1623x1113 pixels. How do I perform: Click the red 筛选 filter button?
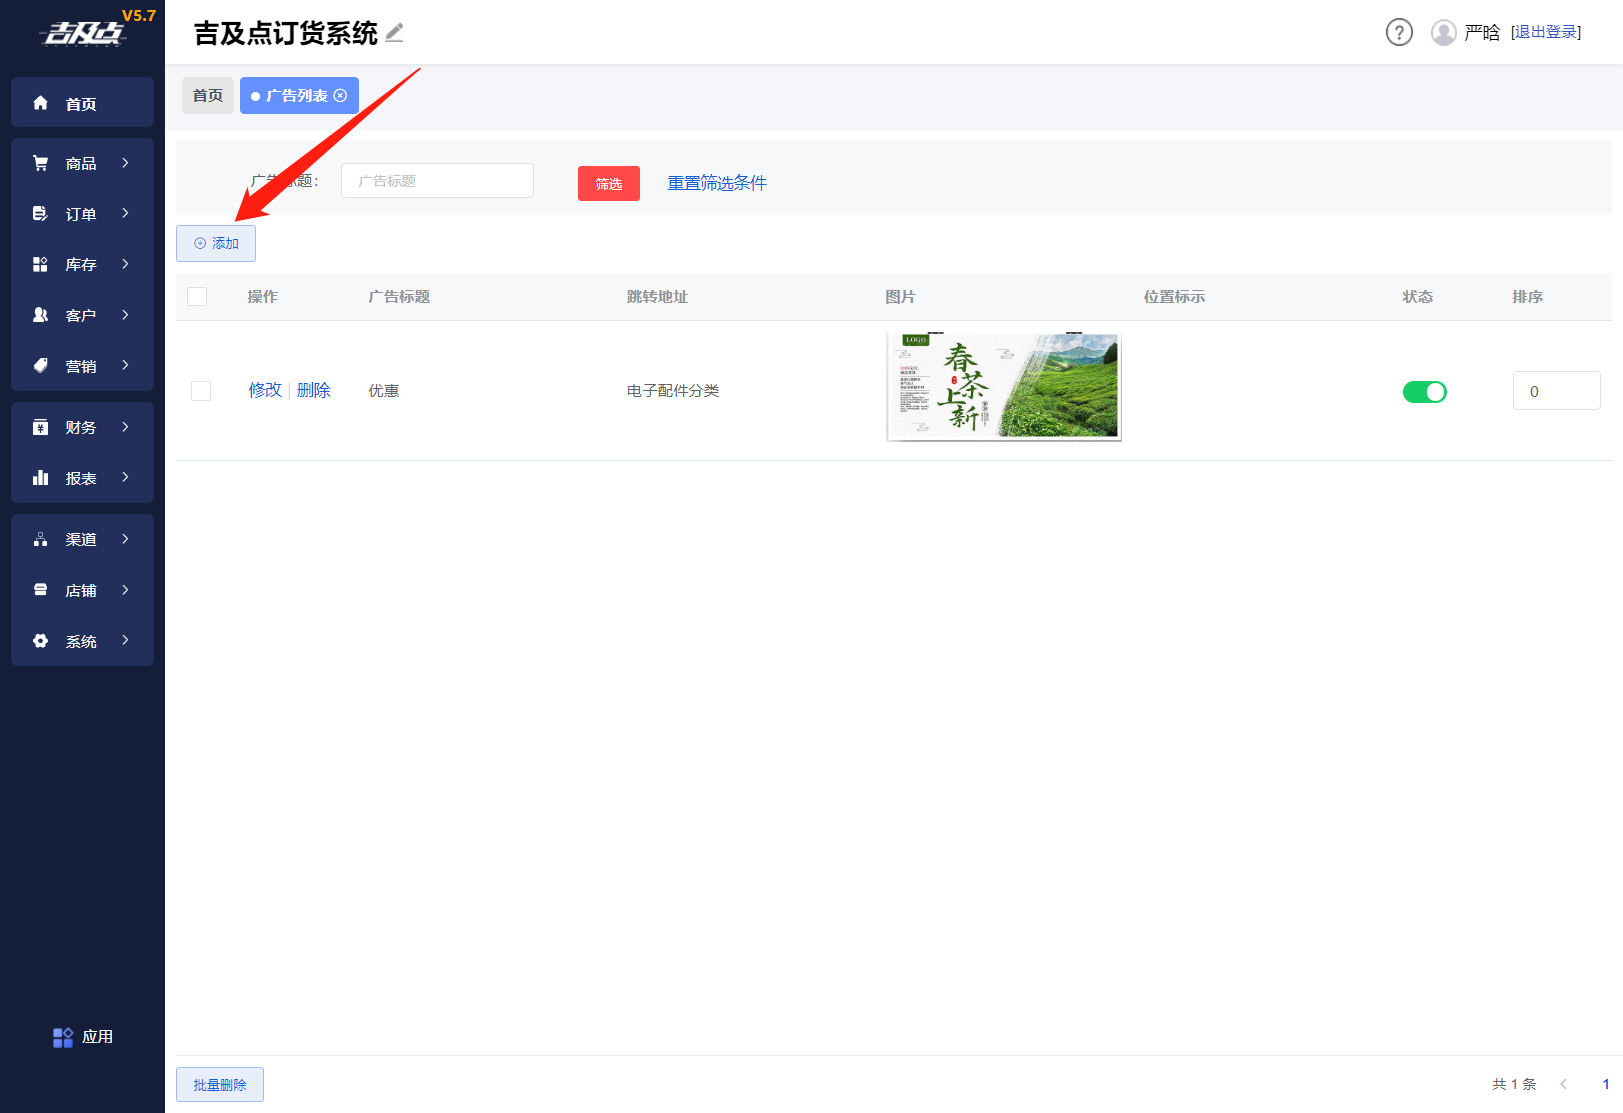(608, 184)
